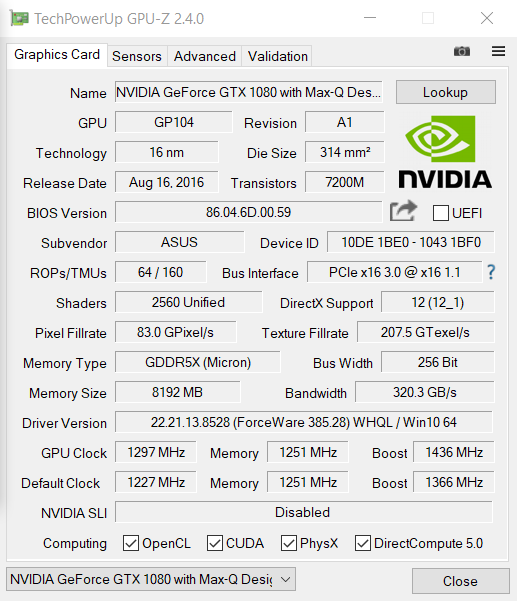Click the BIOS Version field
The height and width of the screenshot is (601, 517).
tap(248, 212)
